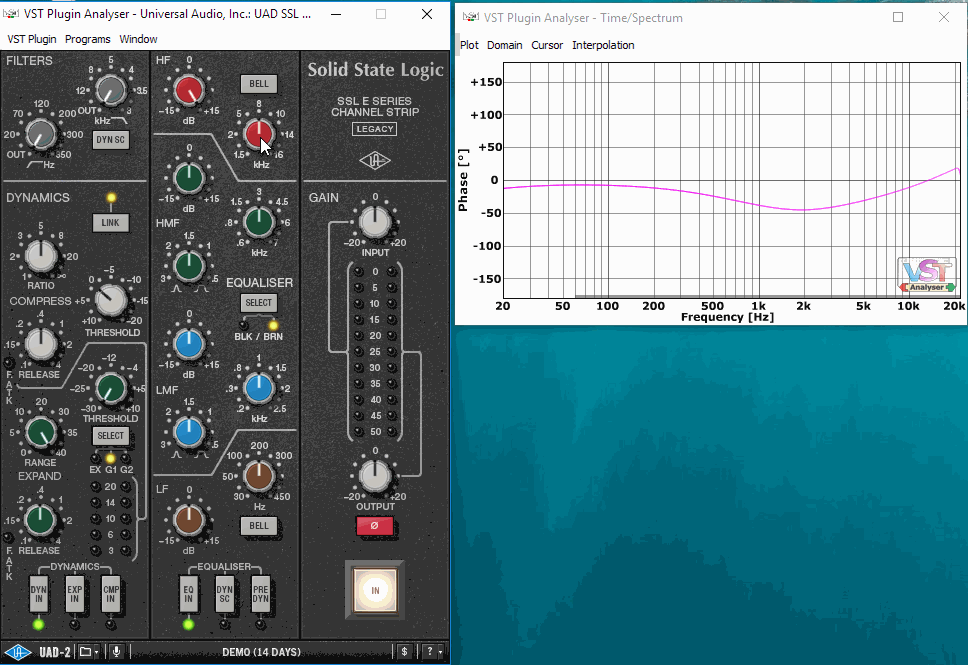Image resolution: width=968 pixels, height=665 pixels.
Task: Click the LEGACY badge label
Action: 375,129
